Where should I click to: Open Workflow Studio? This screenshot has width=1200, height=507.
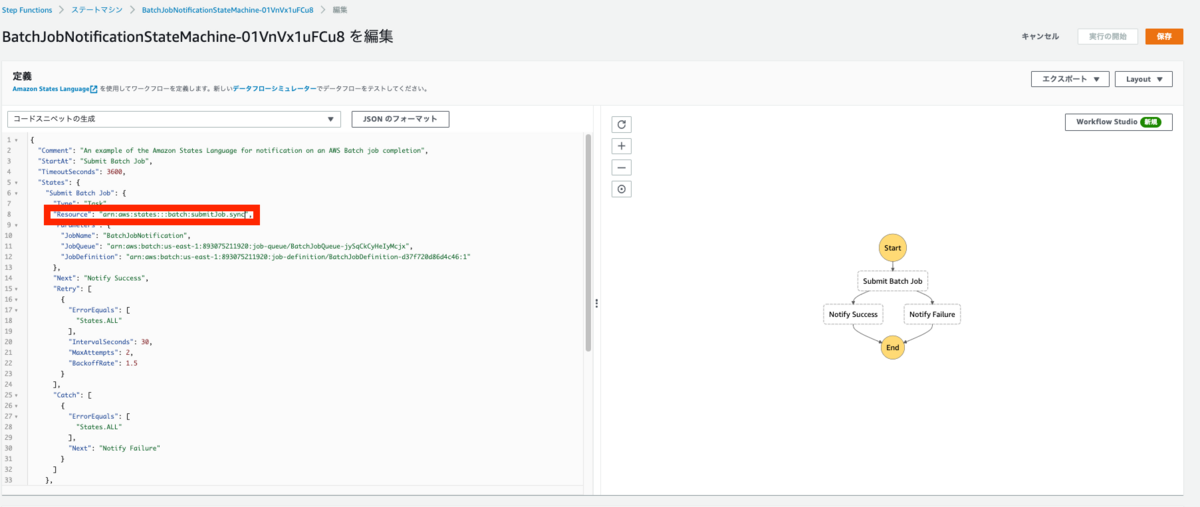click(1117, 122)
